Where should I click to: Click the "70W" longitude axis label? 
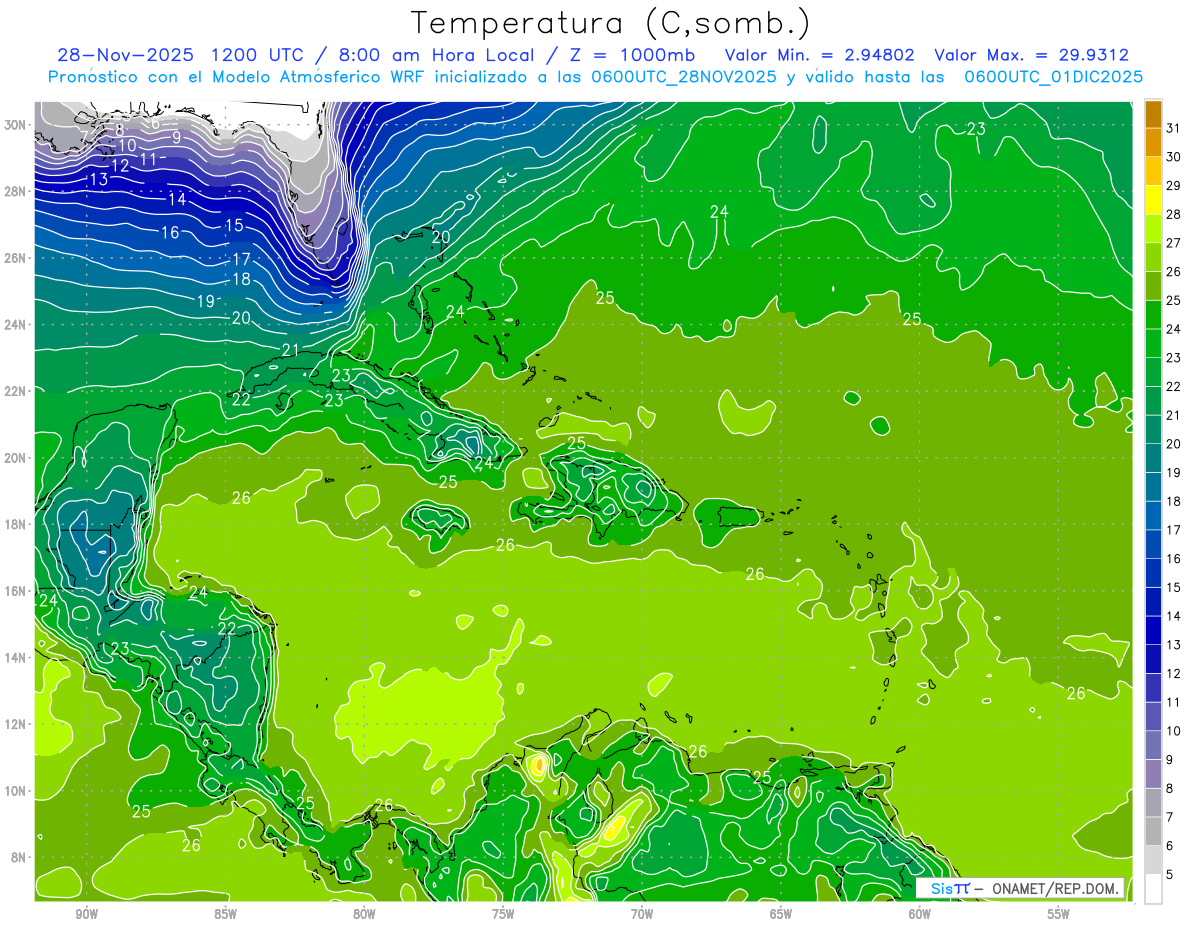642,914
